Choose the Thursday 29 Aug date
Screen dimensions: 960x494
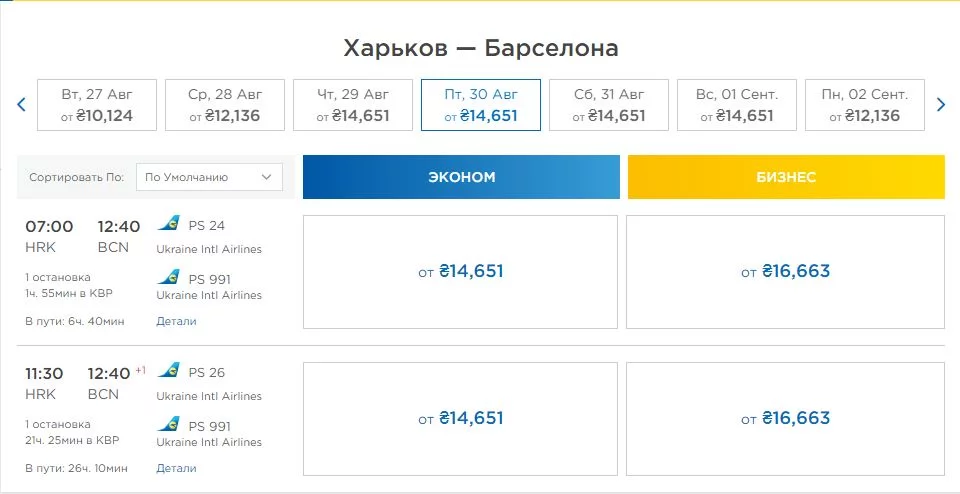coord(353,105)
